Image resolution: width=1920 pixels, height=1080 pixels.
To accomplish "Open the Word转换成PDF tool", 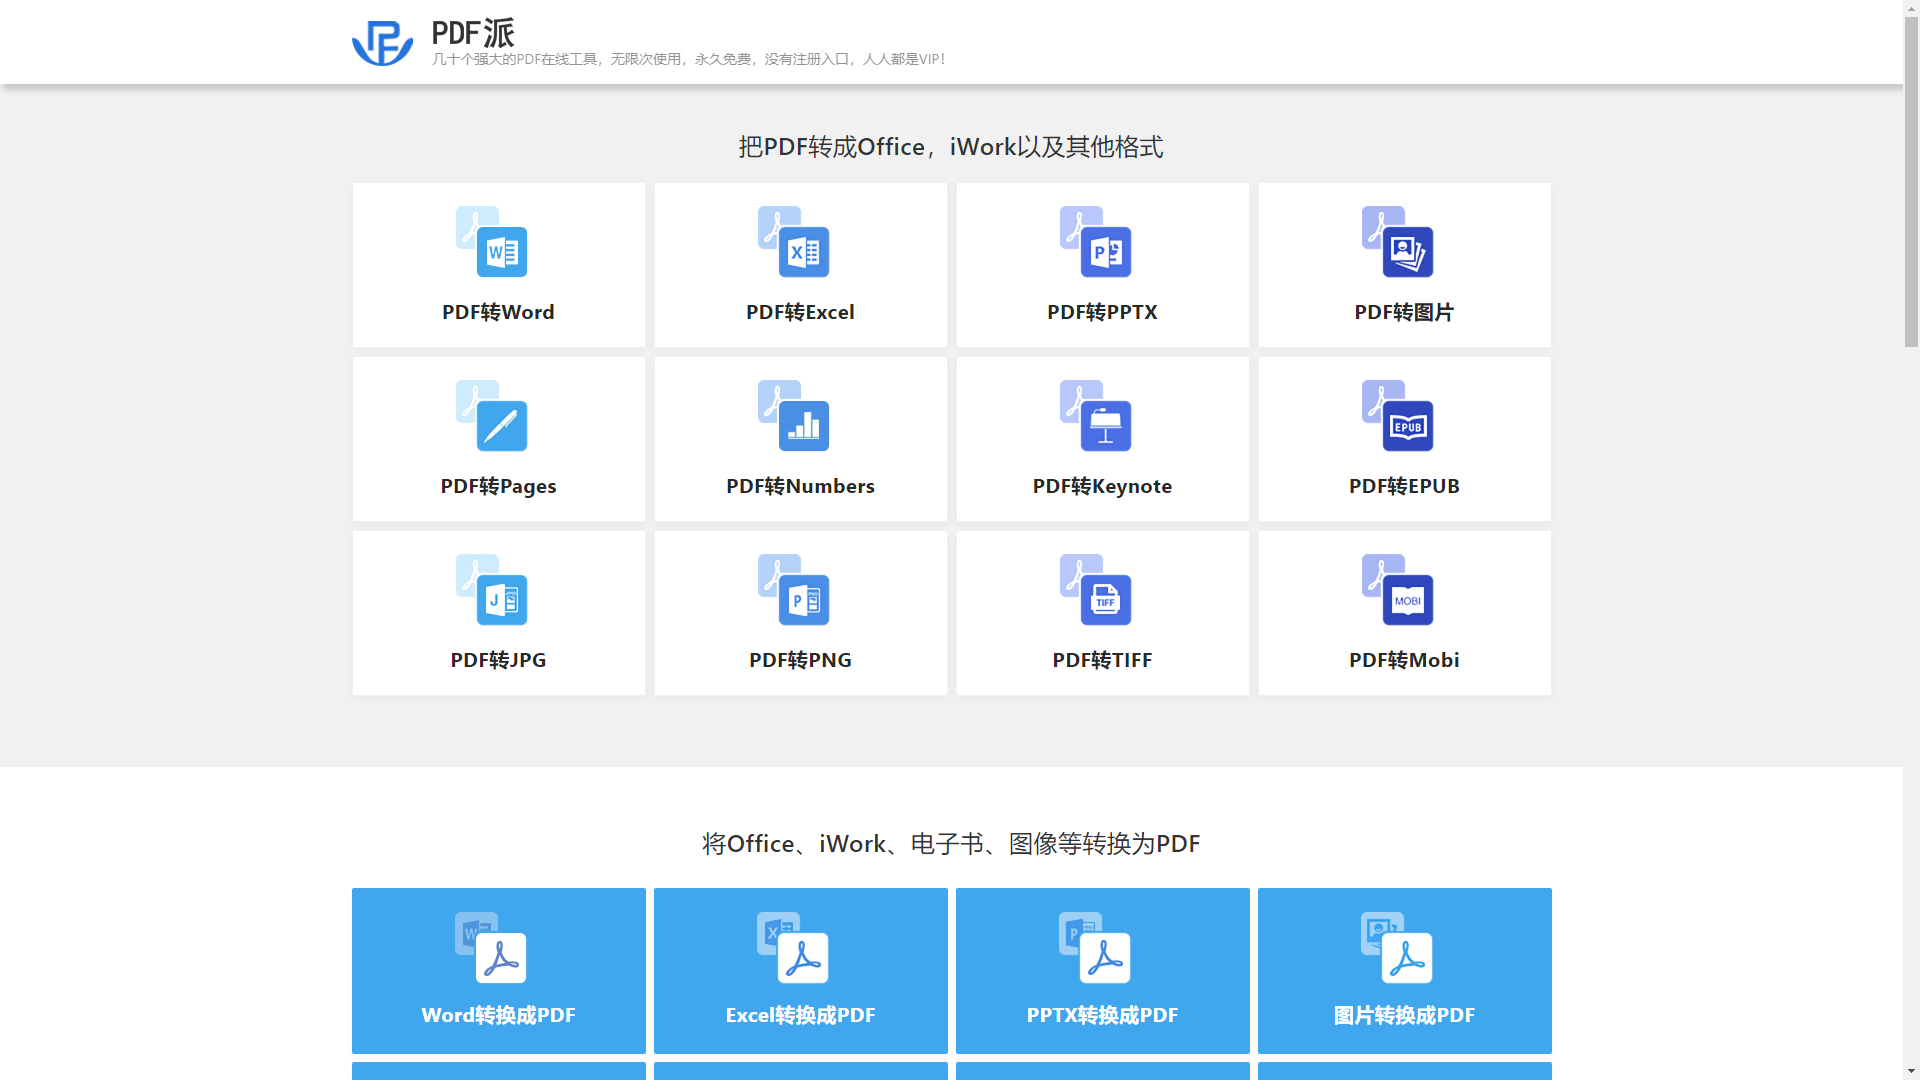I will pos(498,970).
